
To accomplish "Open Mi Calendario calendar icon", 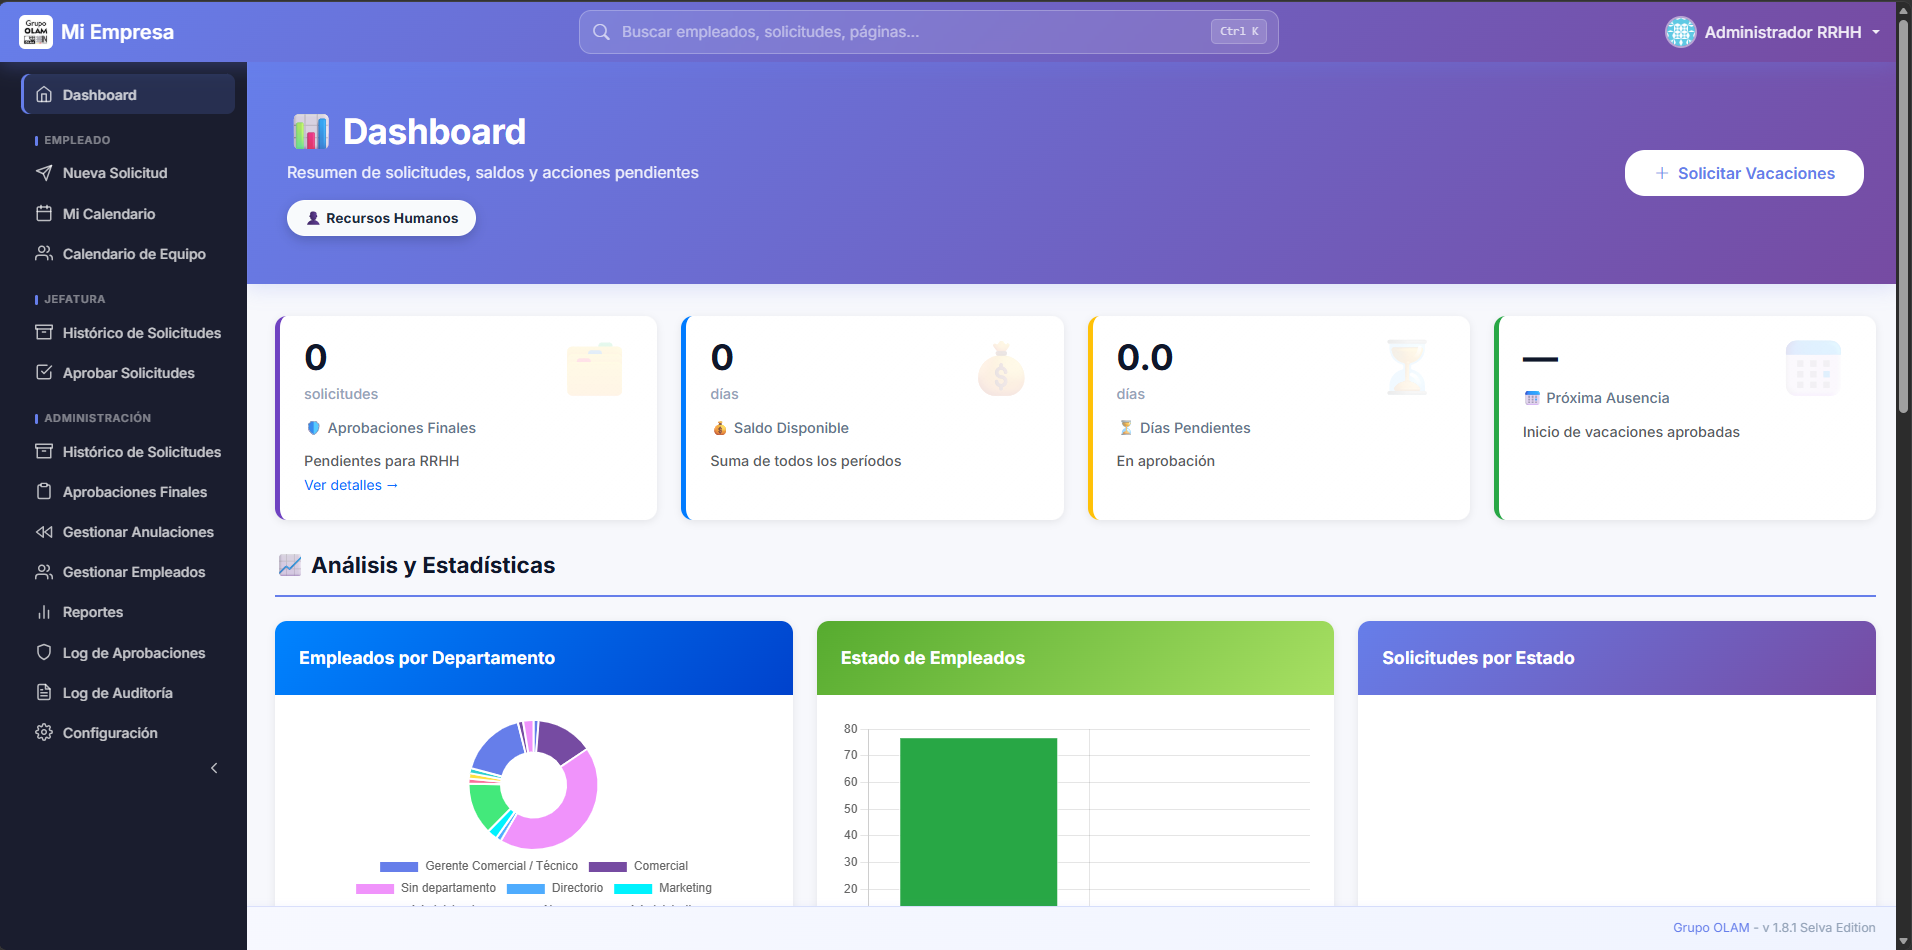I will [x=44, y=213].
